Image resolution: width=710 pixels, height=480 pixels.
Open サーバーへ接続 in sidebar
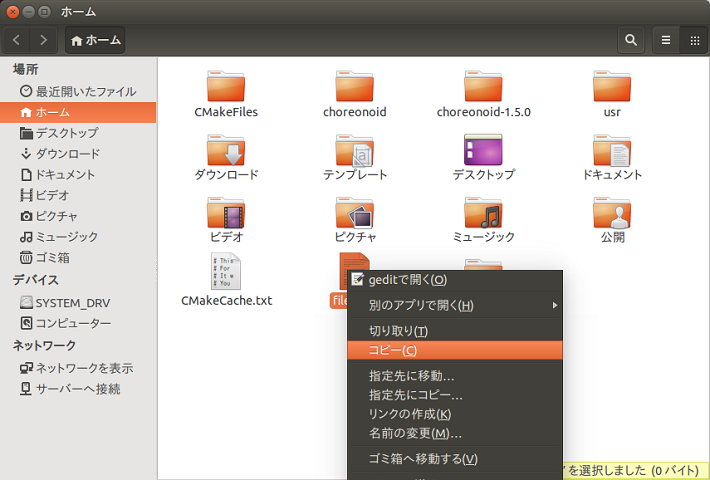click(x=78, y=388)
